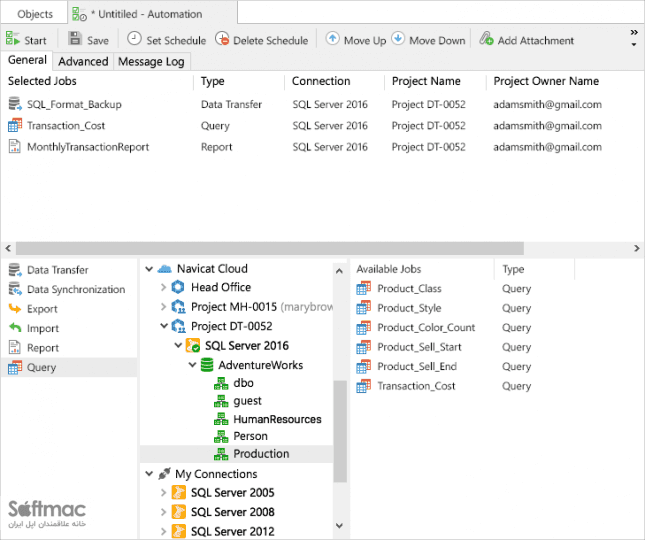Click the Data Synchronization sidebar icon

point(15,289)
